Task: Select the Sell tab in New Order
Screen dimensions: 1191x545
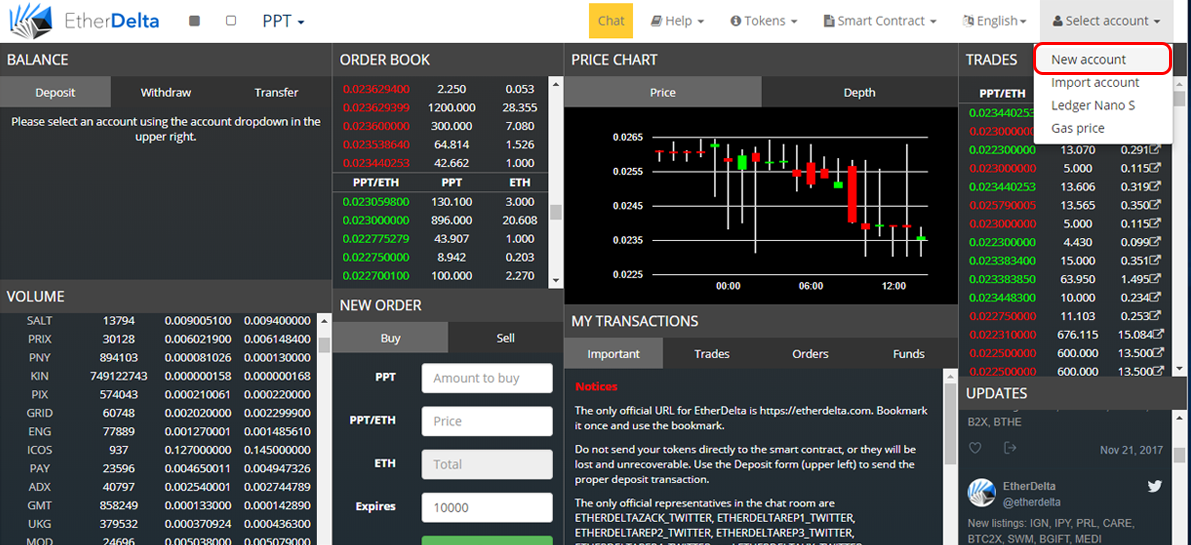Action: [x=506, y=338]
